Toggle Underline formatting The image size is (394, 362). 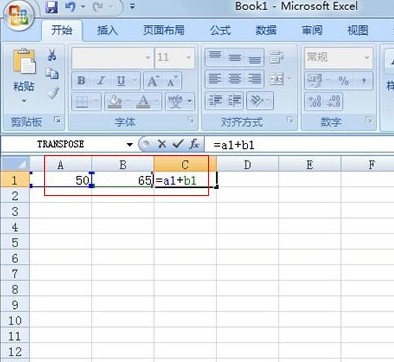click(121, 81)
